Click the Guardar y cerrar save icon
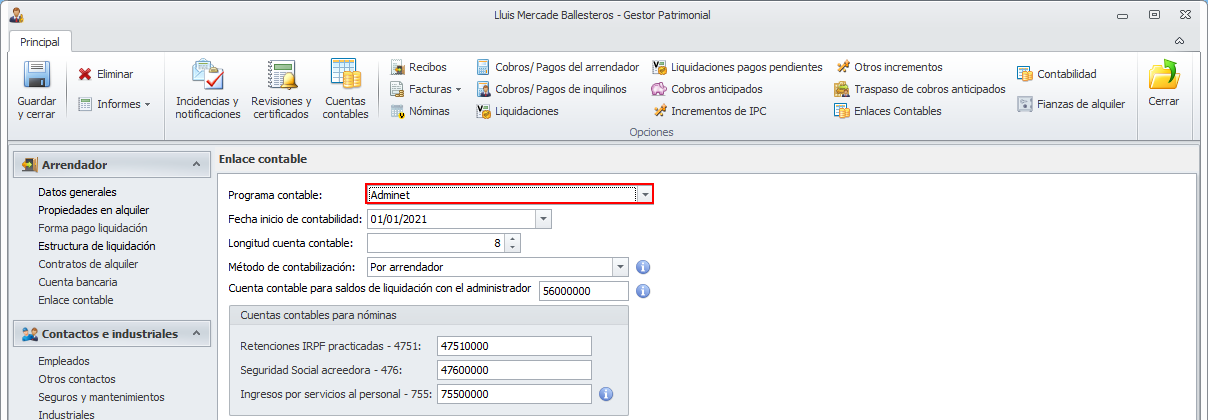 tap(37, 75)
